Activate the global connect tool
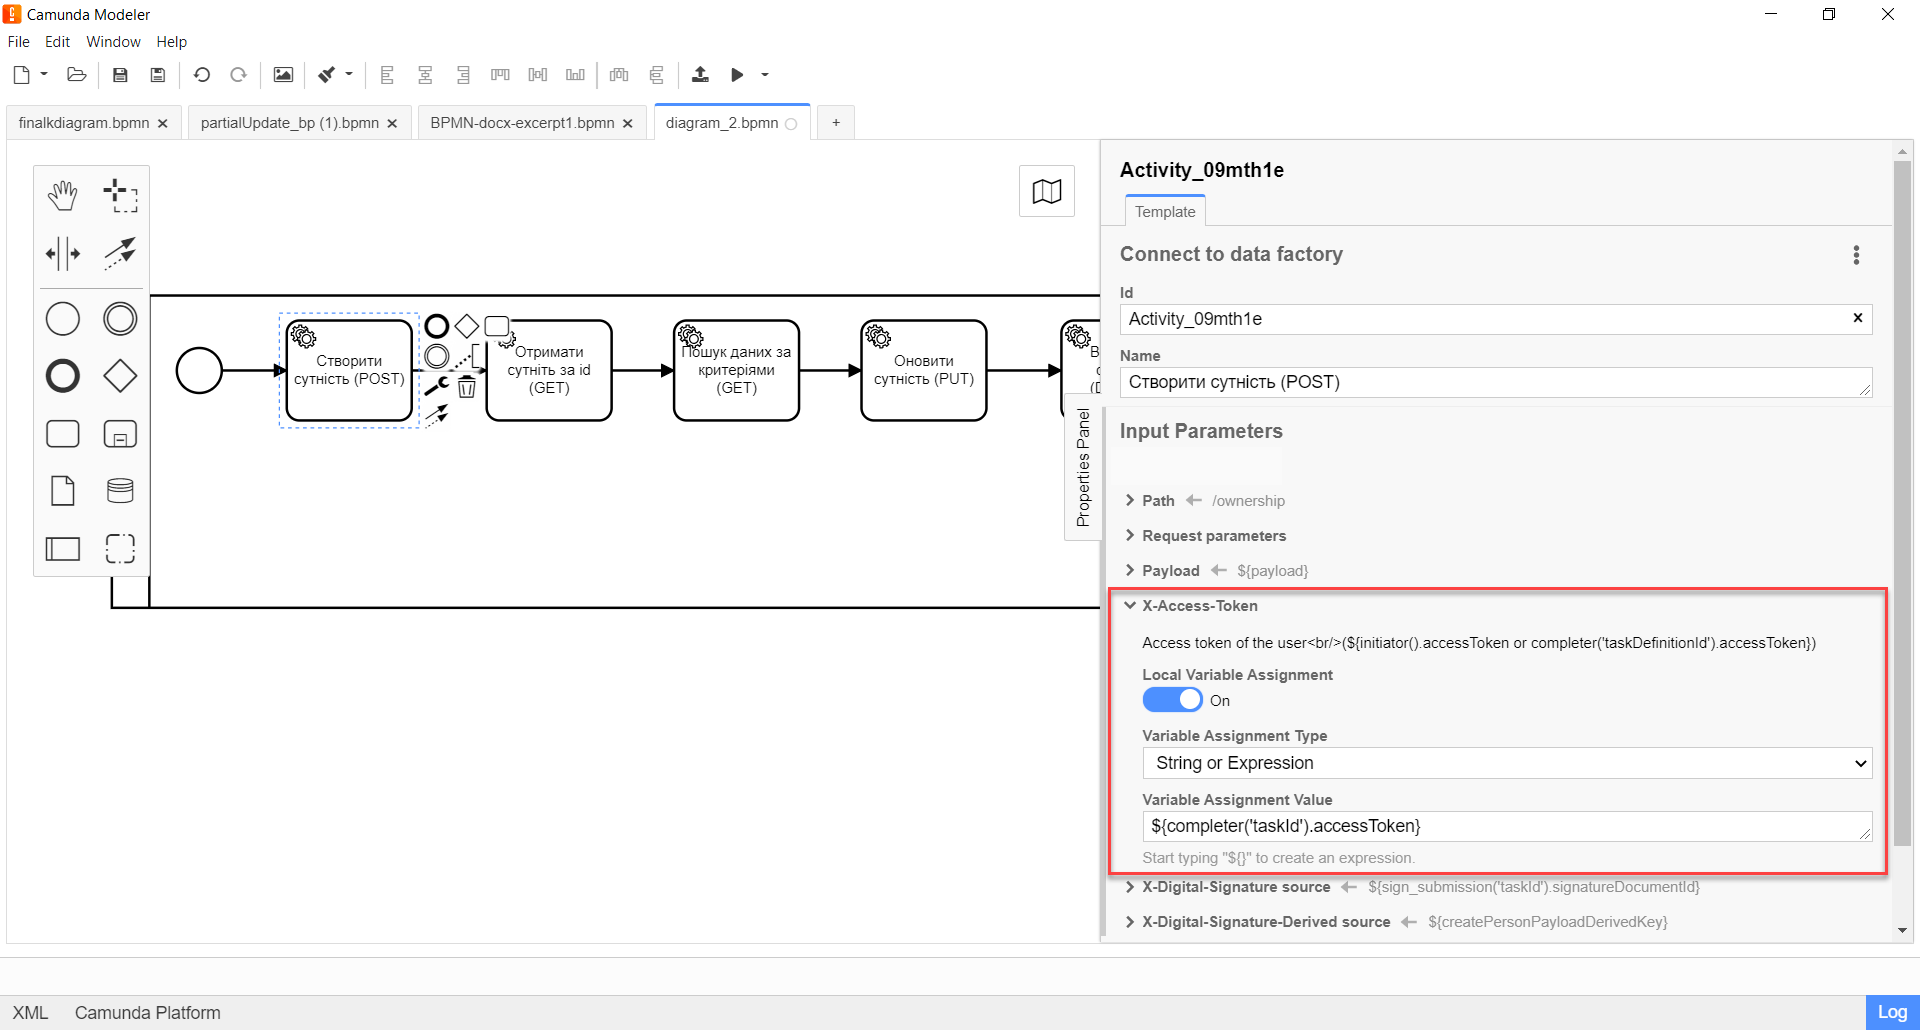The height and width of the screenshot is (1030, 1920). [x=120, y=254]
